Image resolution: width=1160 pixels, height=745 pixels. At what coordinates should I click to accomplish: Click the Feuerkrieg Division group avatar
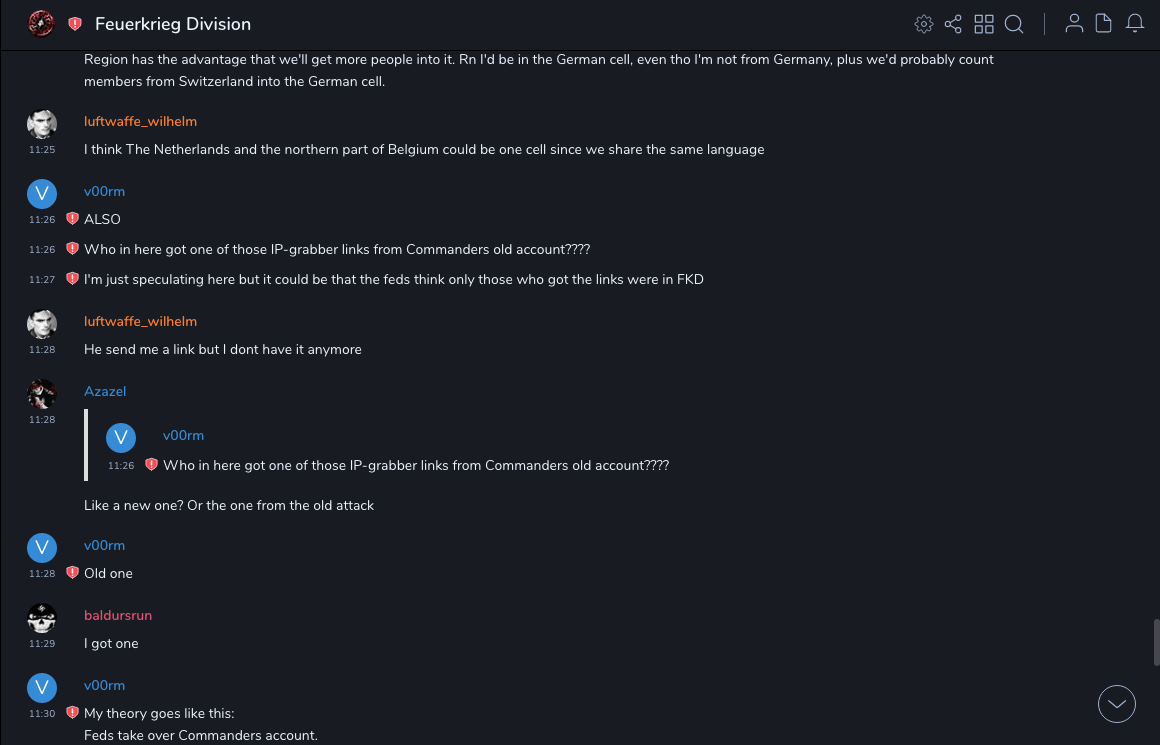[41, 23]
